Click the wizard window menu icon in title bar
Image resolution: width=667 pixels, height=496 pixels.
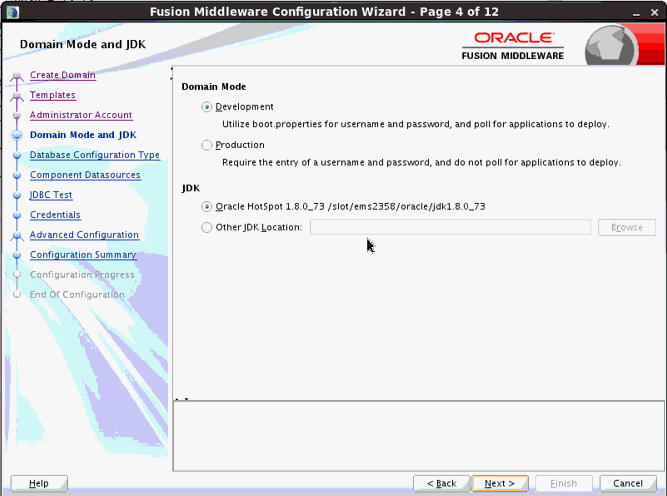click(13, 12)
